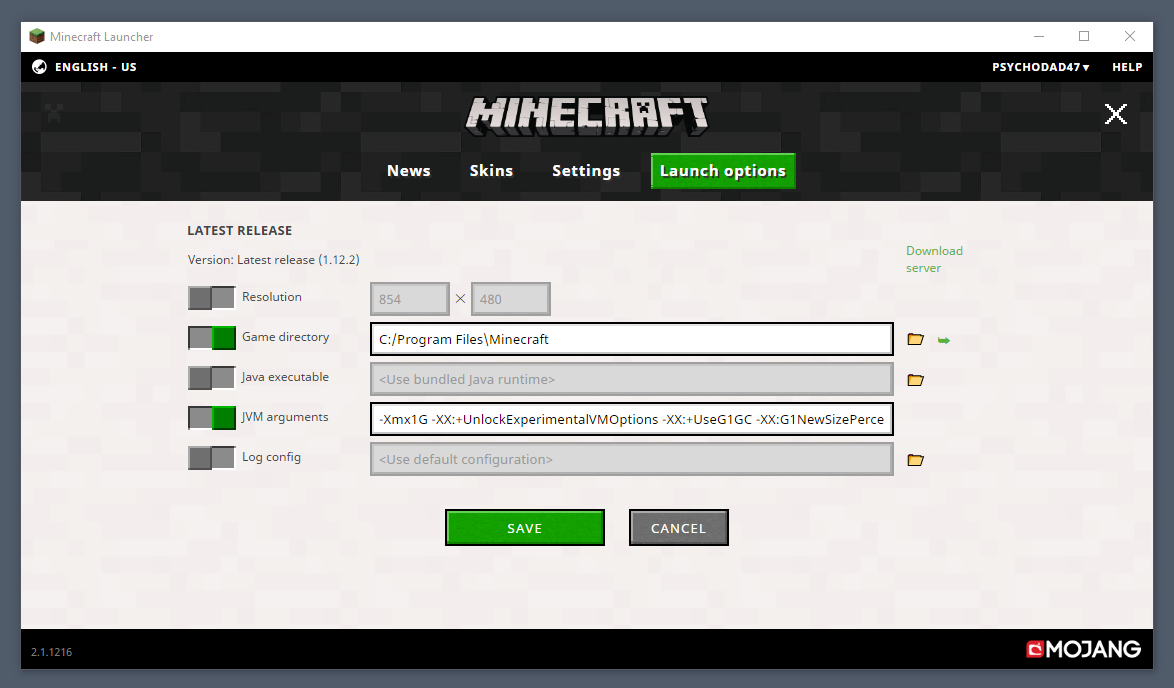The height and width of the screenshot is (688, 1174).
Task: Click the Game directory path field
Action: coord(631,339)
